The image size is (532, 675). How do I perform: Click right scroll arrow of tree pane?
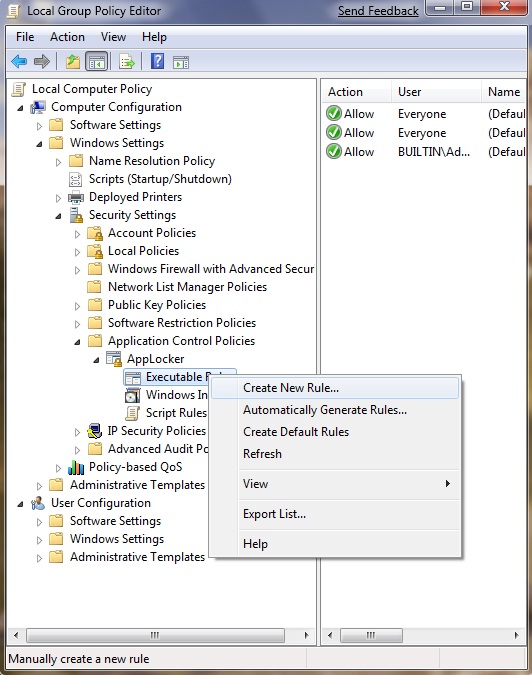[x=306, y=635]
